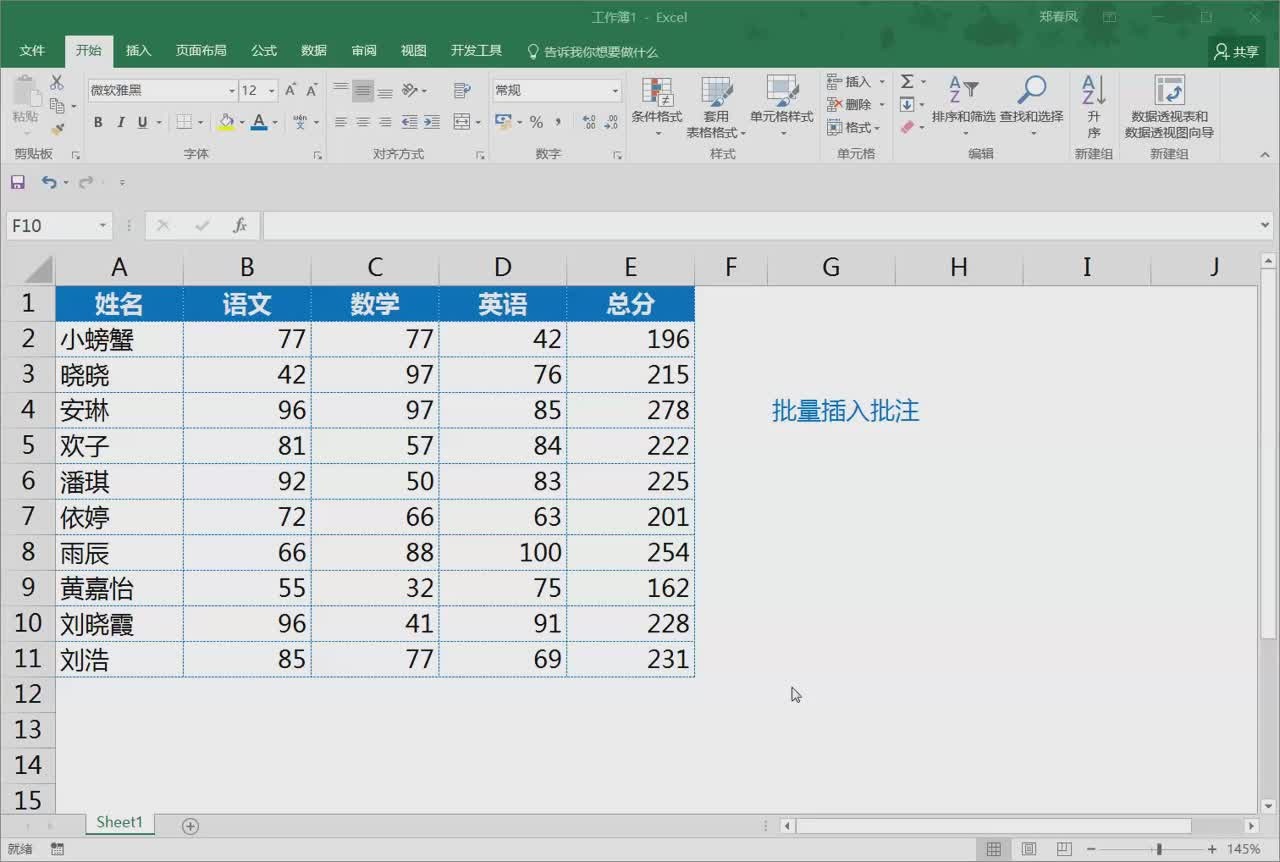
Task: Apply Percent Style with % icon
Action: pos(536,122)
